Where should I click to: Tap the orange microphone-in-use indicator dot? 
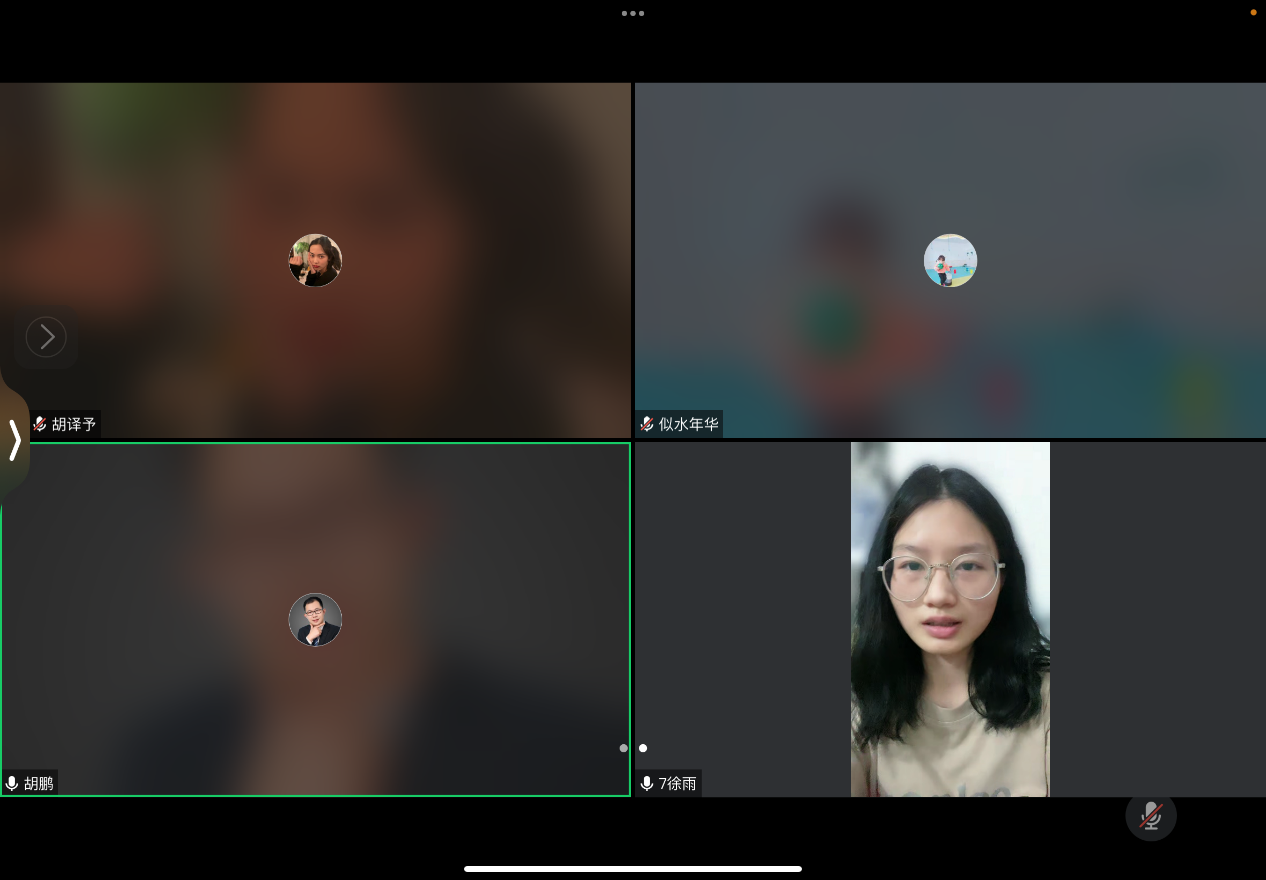point(1253,13)
